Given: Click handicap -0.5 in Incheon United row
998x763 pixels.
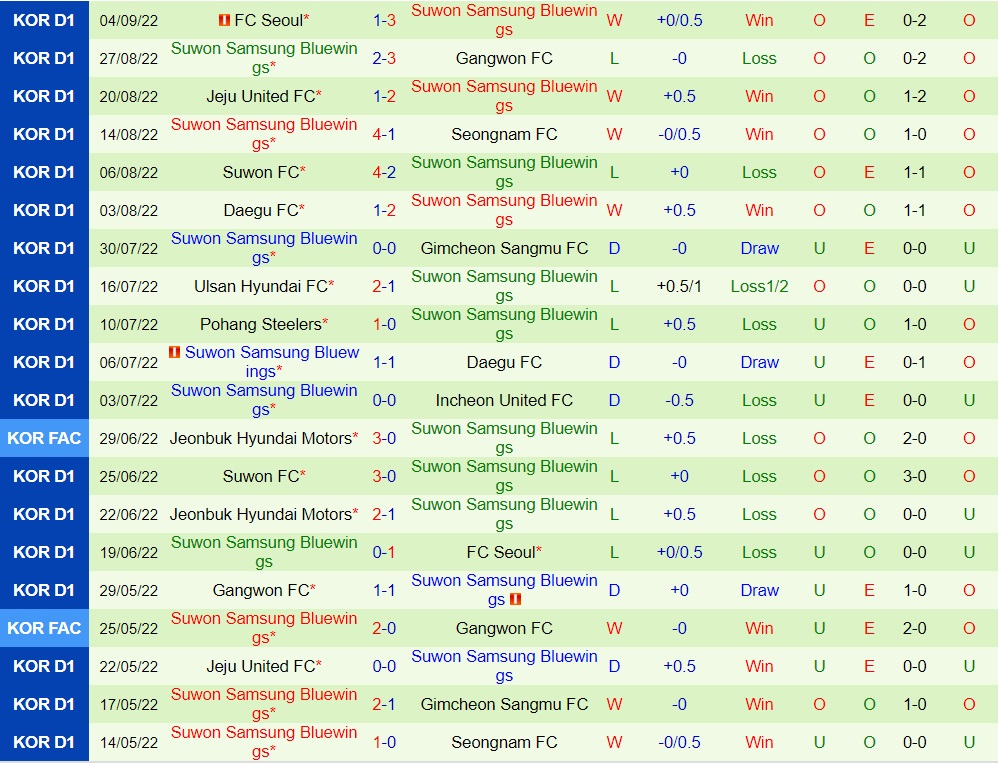Looking at the screenshot, I should click(x=679, y=400).
